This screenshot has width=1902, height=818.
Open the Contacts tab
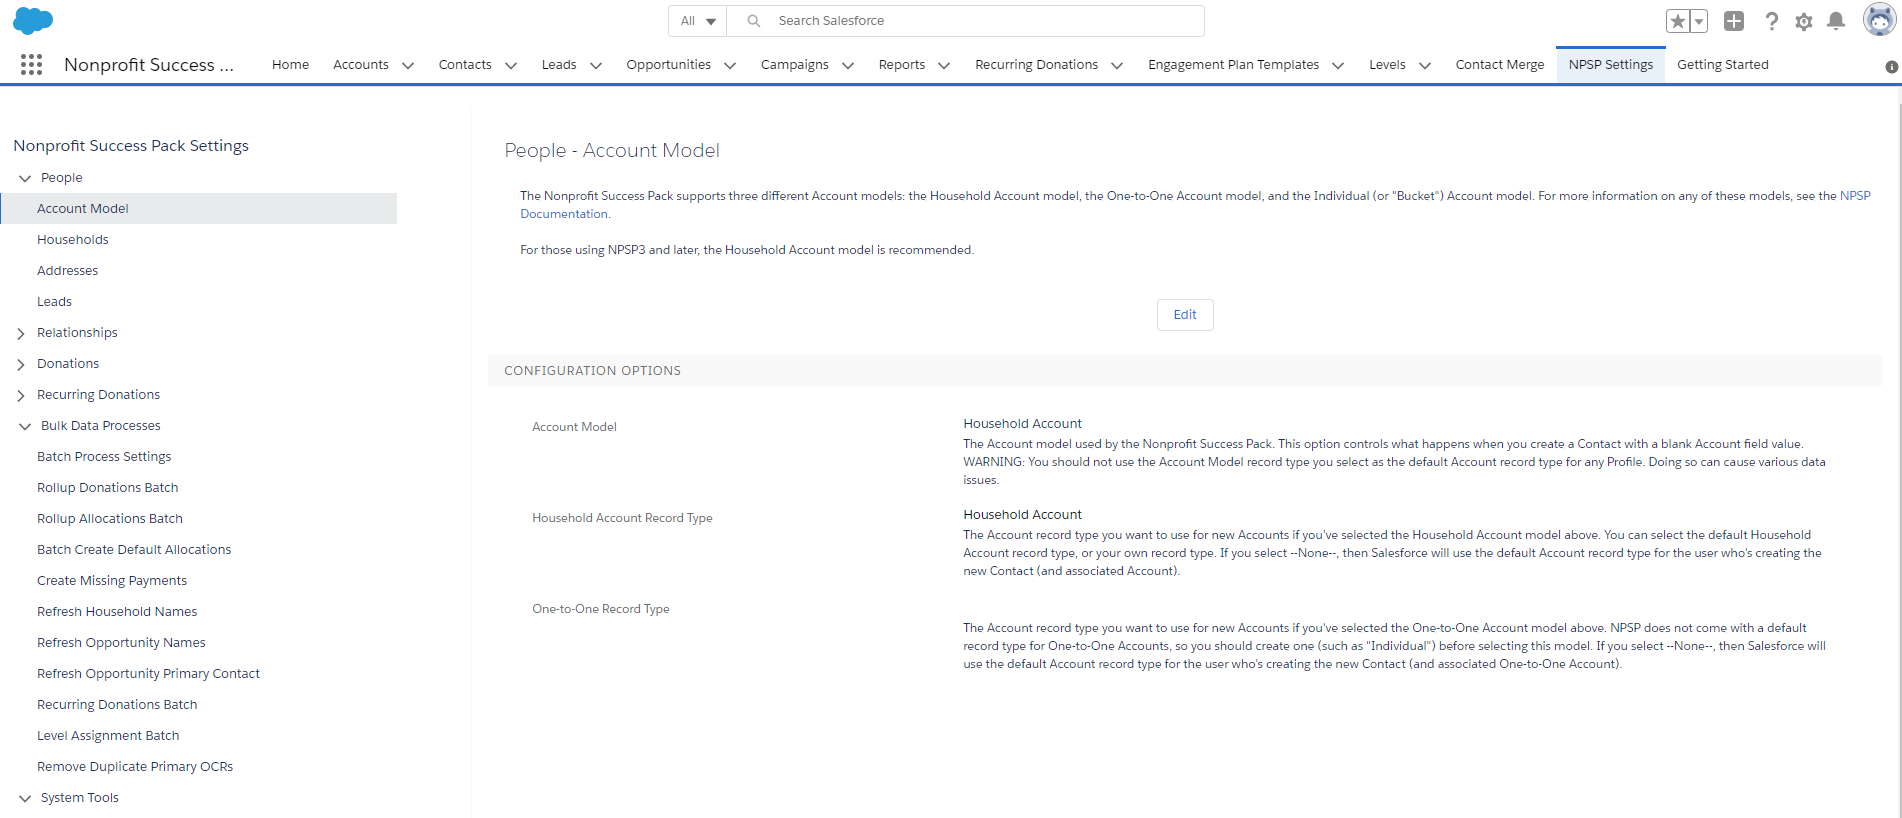(x=465, y=65)
